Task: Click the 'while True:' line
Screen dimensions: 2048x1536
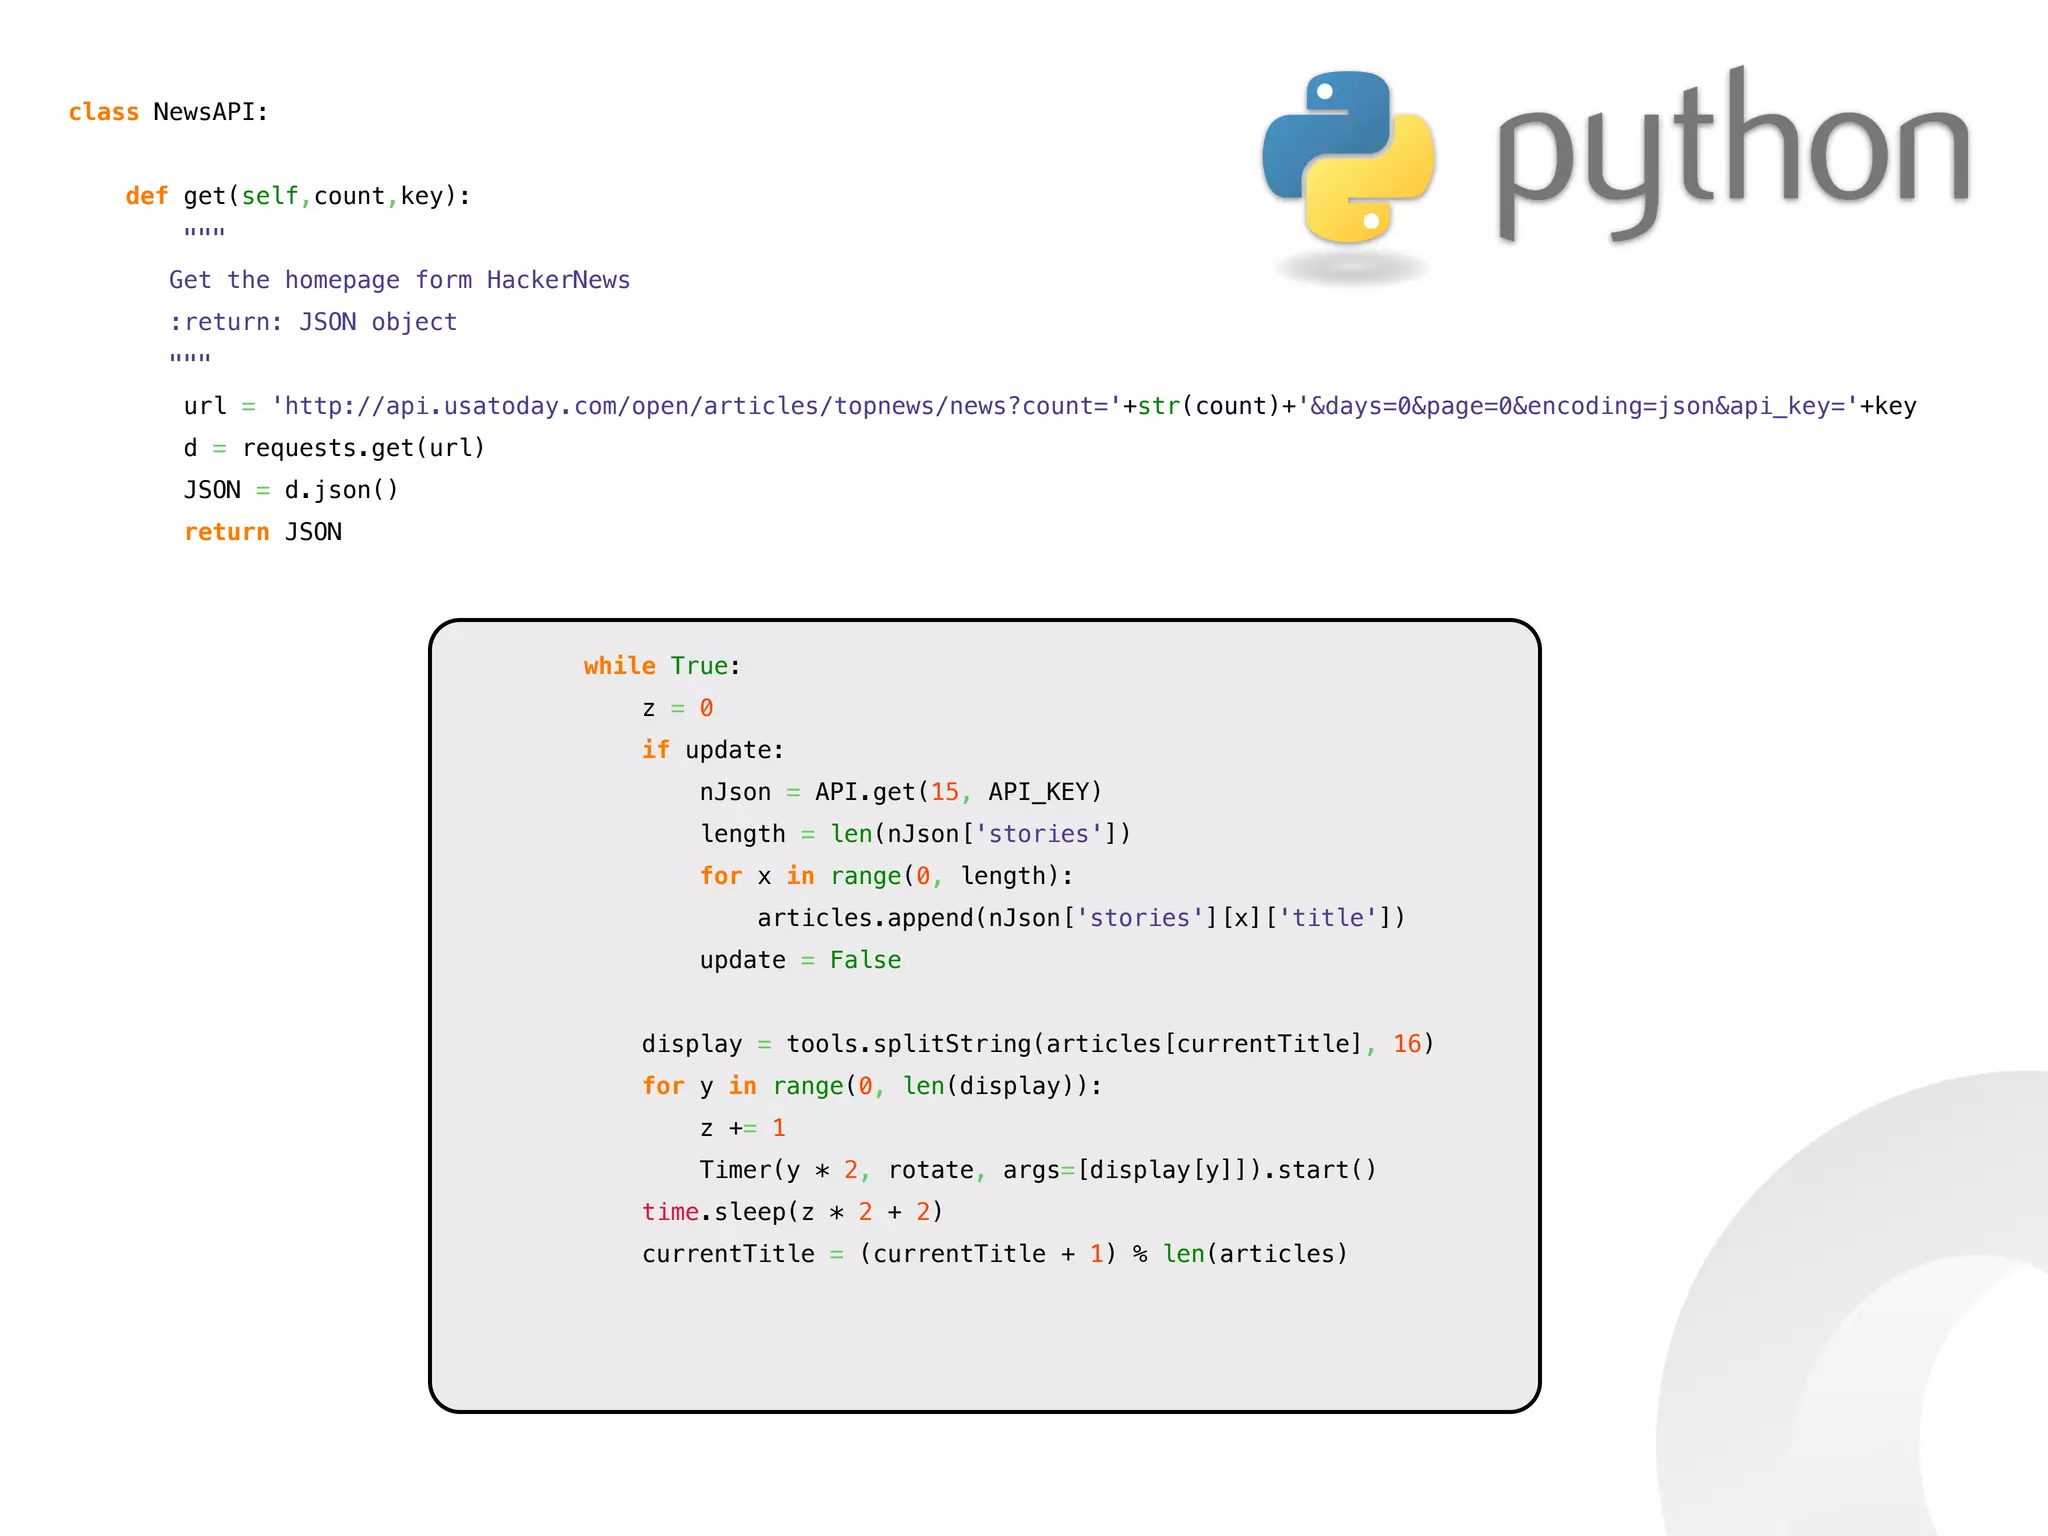Action: 662,666
